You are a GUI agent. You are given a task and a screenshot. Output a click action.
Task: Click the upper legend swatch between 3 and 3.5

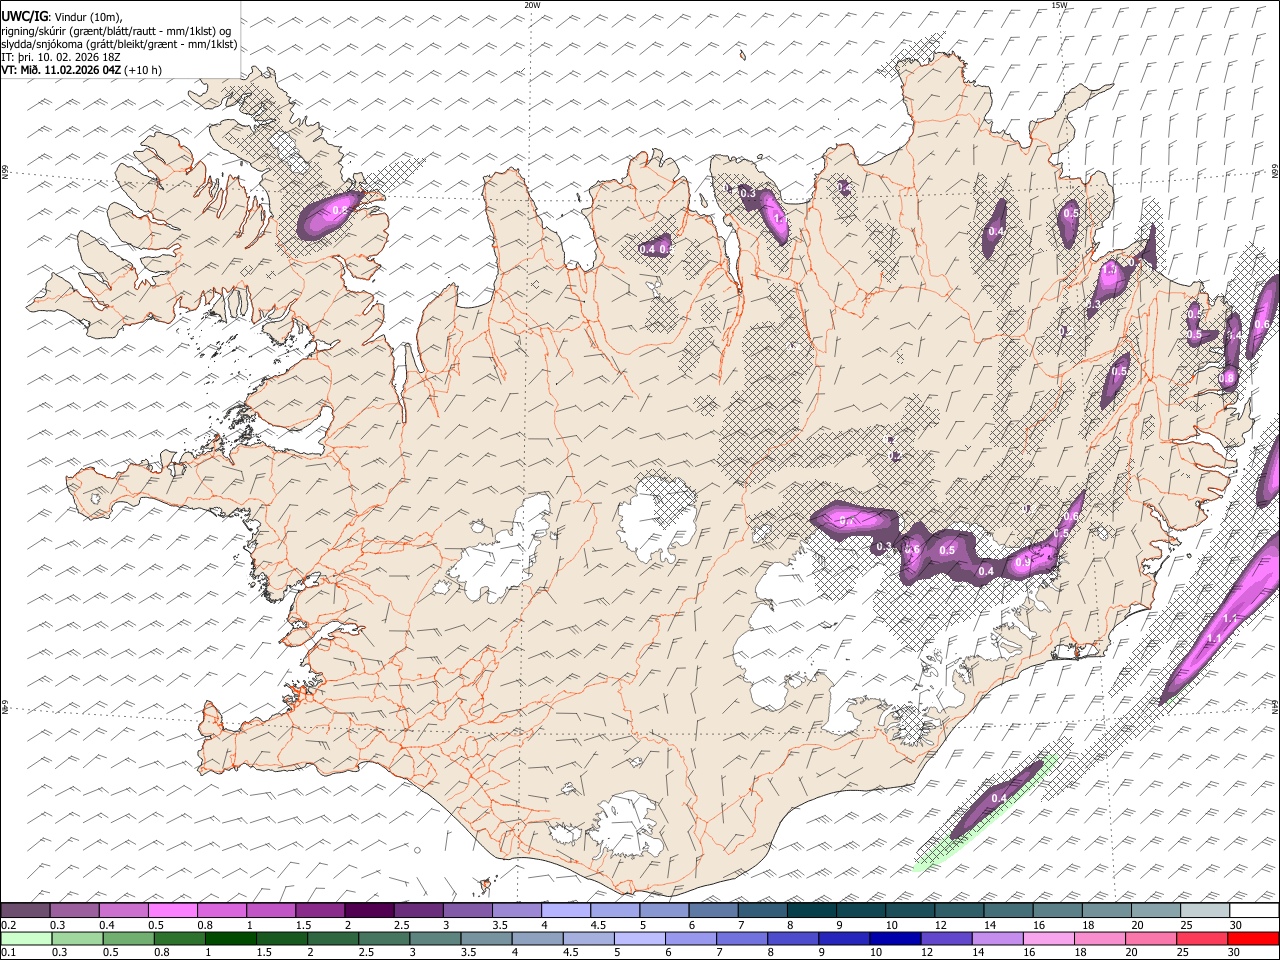[467, 911]
